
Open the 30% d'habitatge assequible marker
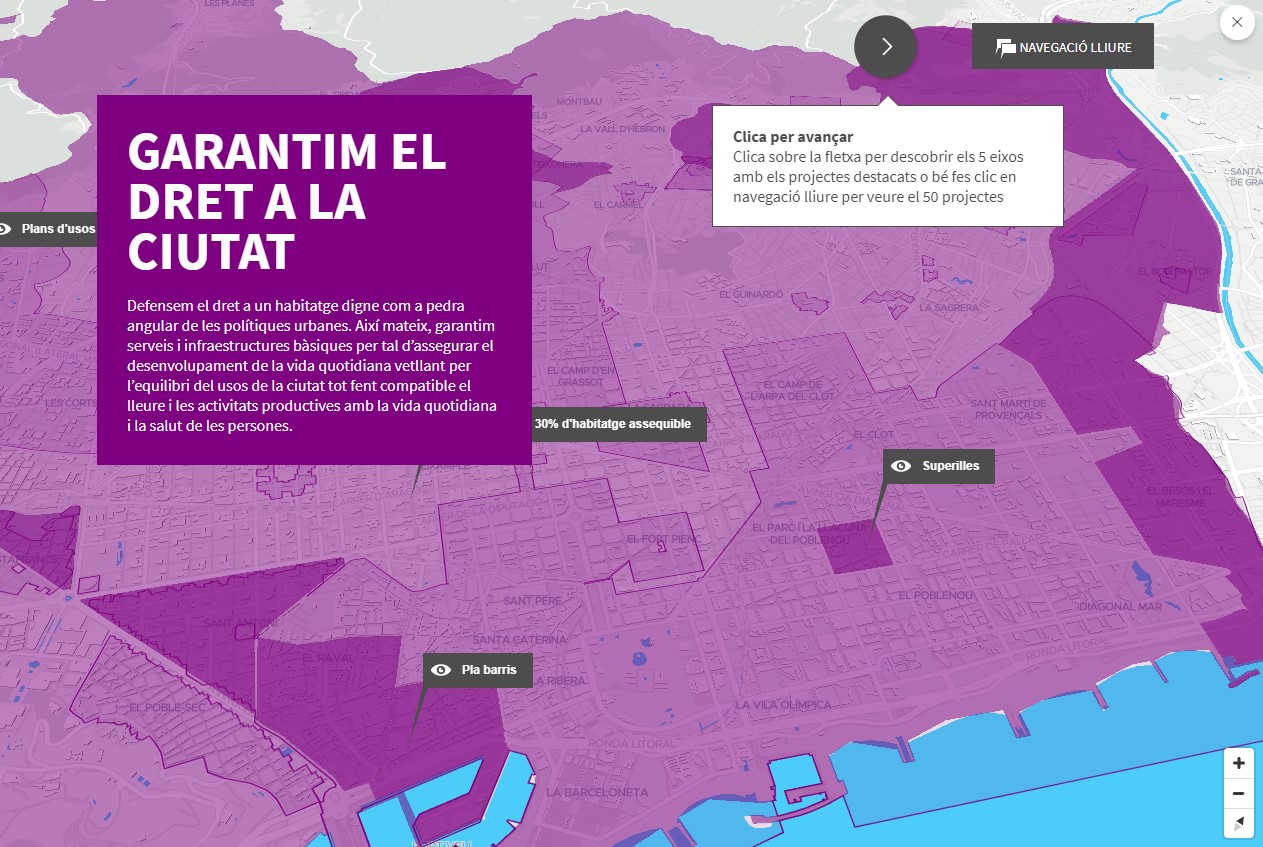click(612, 424)
